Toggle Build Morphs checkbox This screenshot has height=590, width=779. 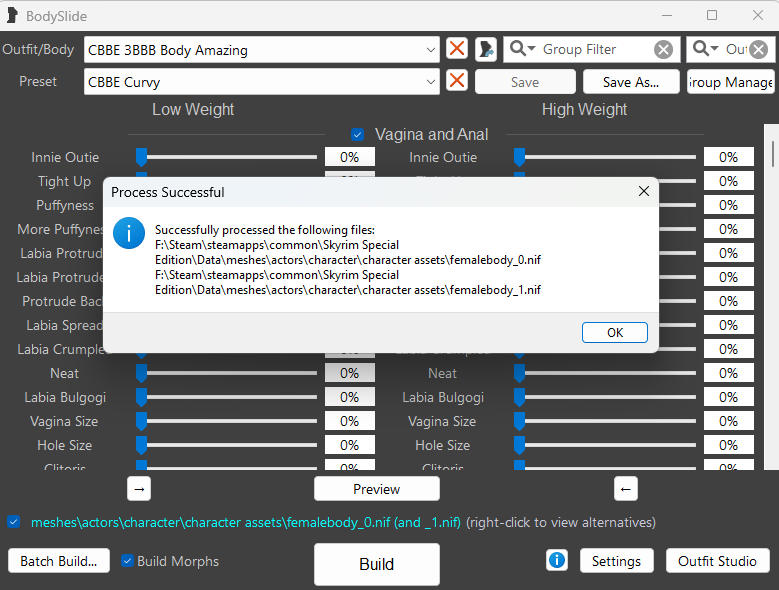[127, 561]
